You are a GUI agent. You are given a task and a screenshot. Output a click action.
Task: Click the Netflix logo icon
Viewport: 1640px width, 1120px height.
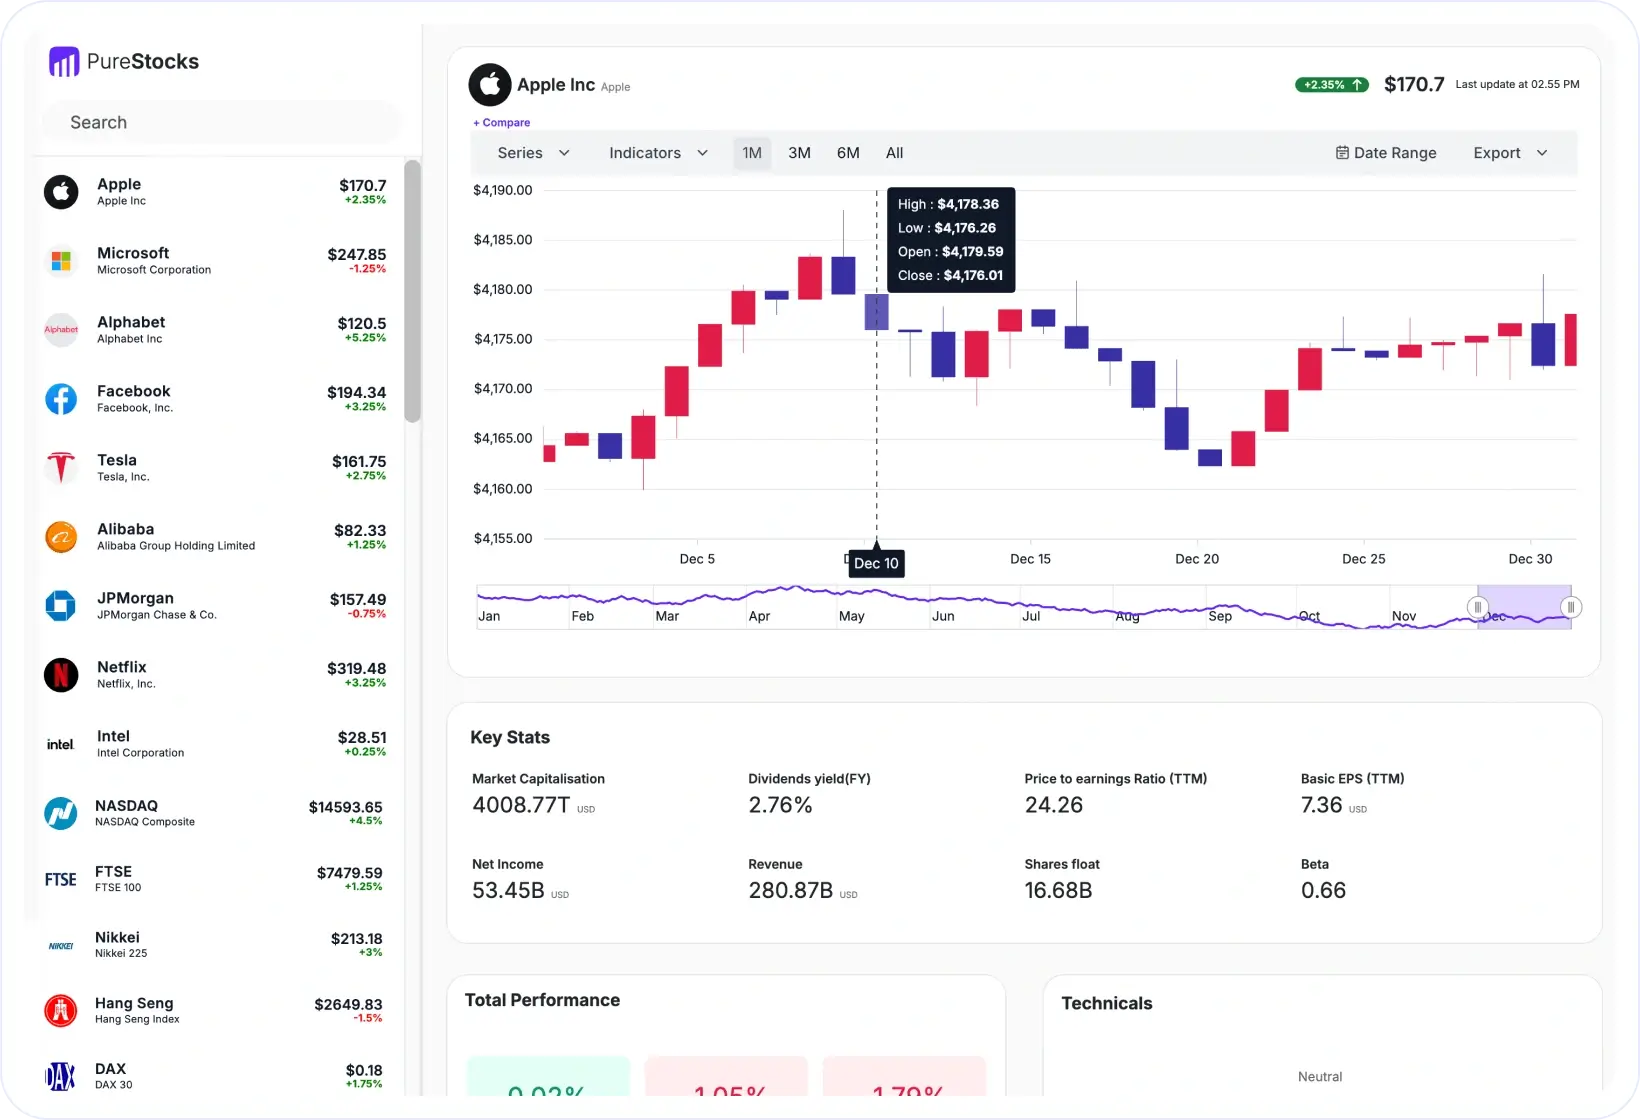point(61,675)
